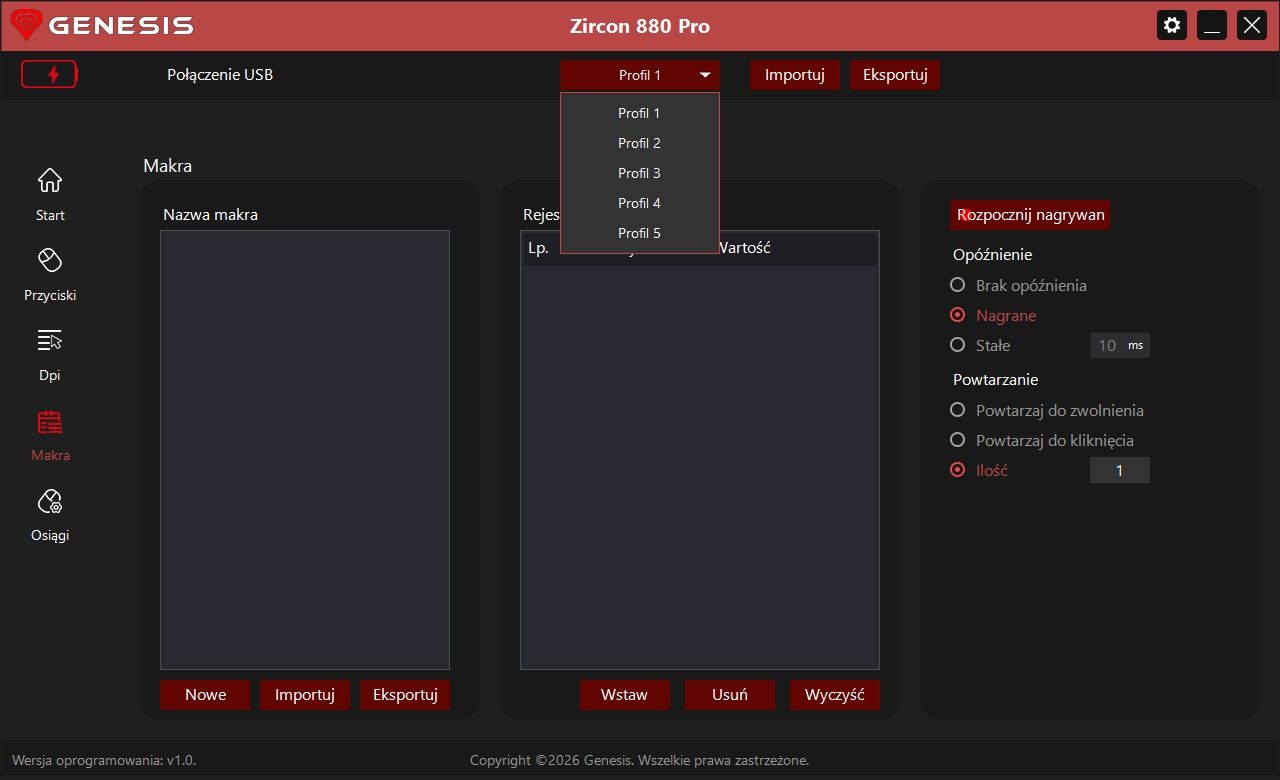This screenshot has width=1280, height=780.
Task: Click Eksportuj under the macro name list
Action: pos(405,695)
